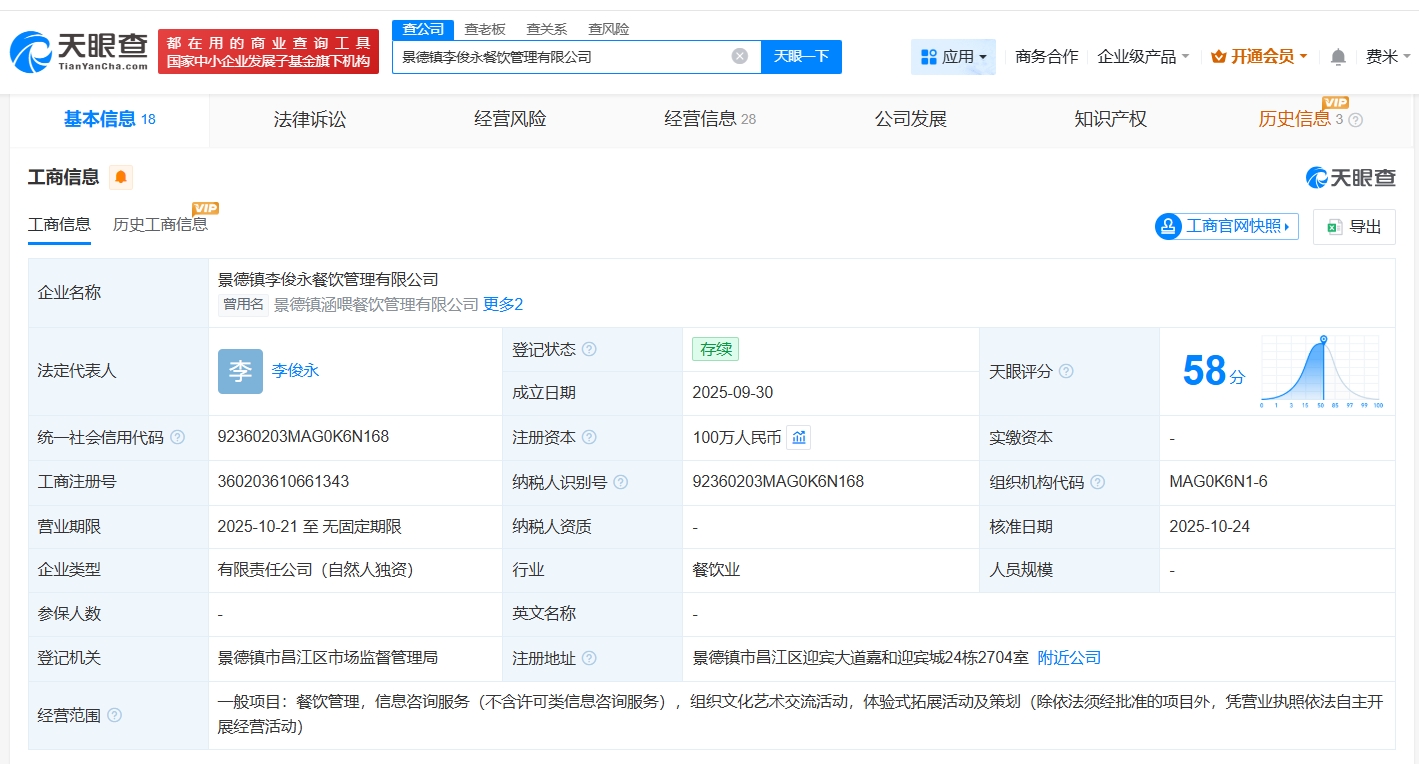Click help icon beside 经营范围
Image resolution: width=1419 pixels, height=764 pixels.
tap(115, 716)
